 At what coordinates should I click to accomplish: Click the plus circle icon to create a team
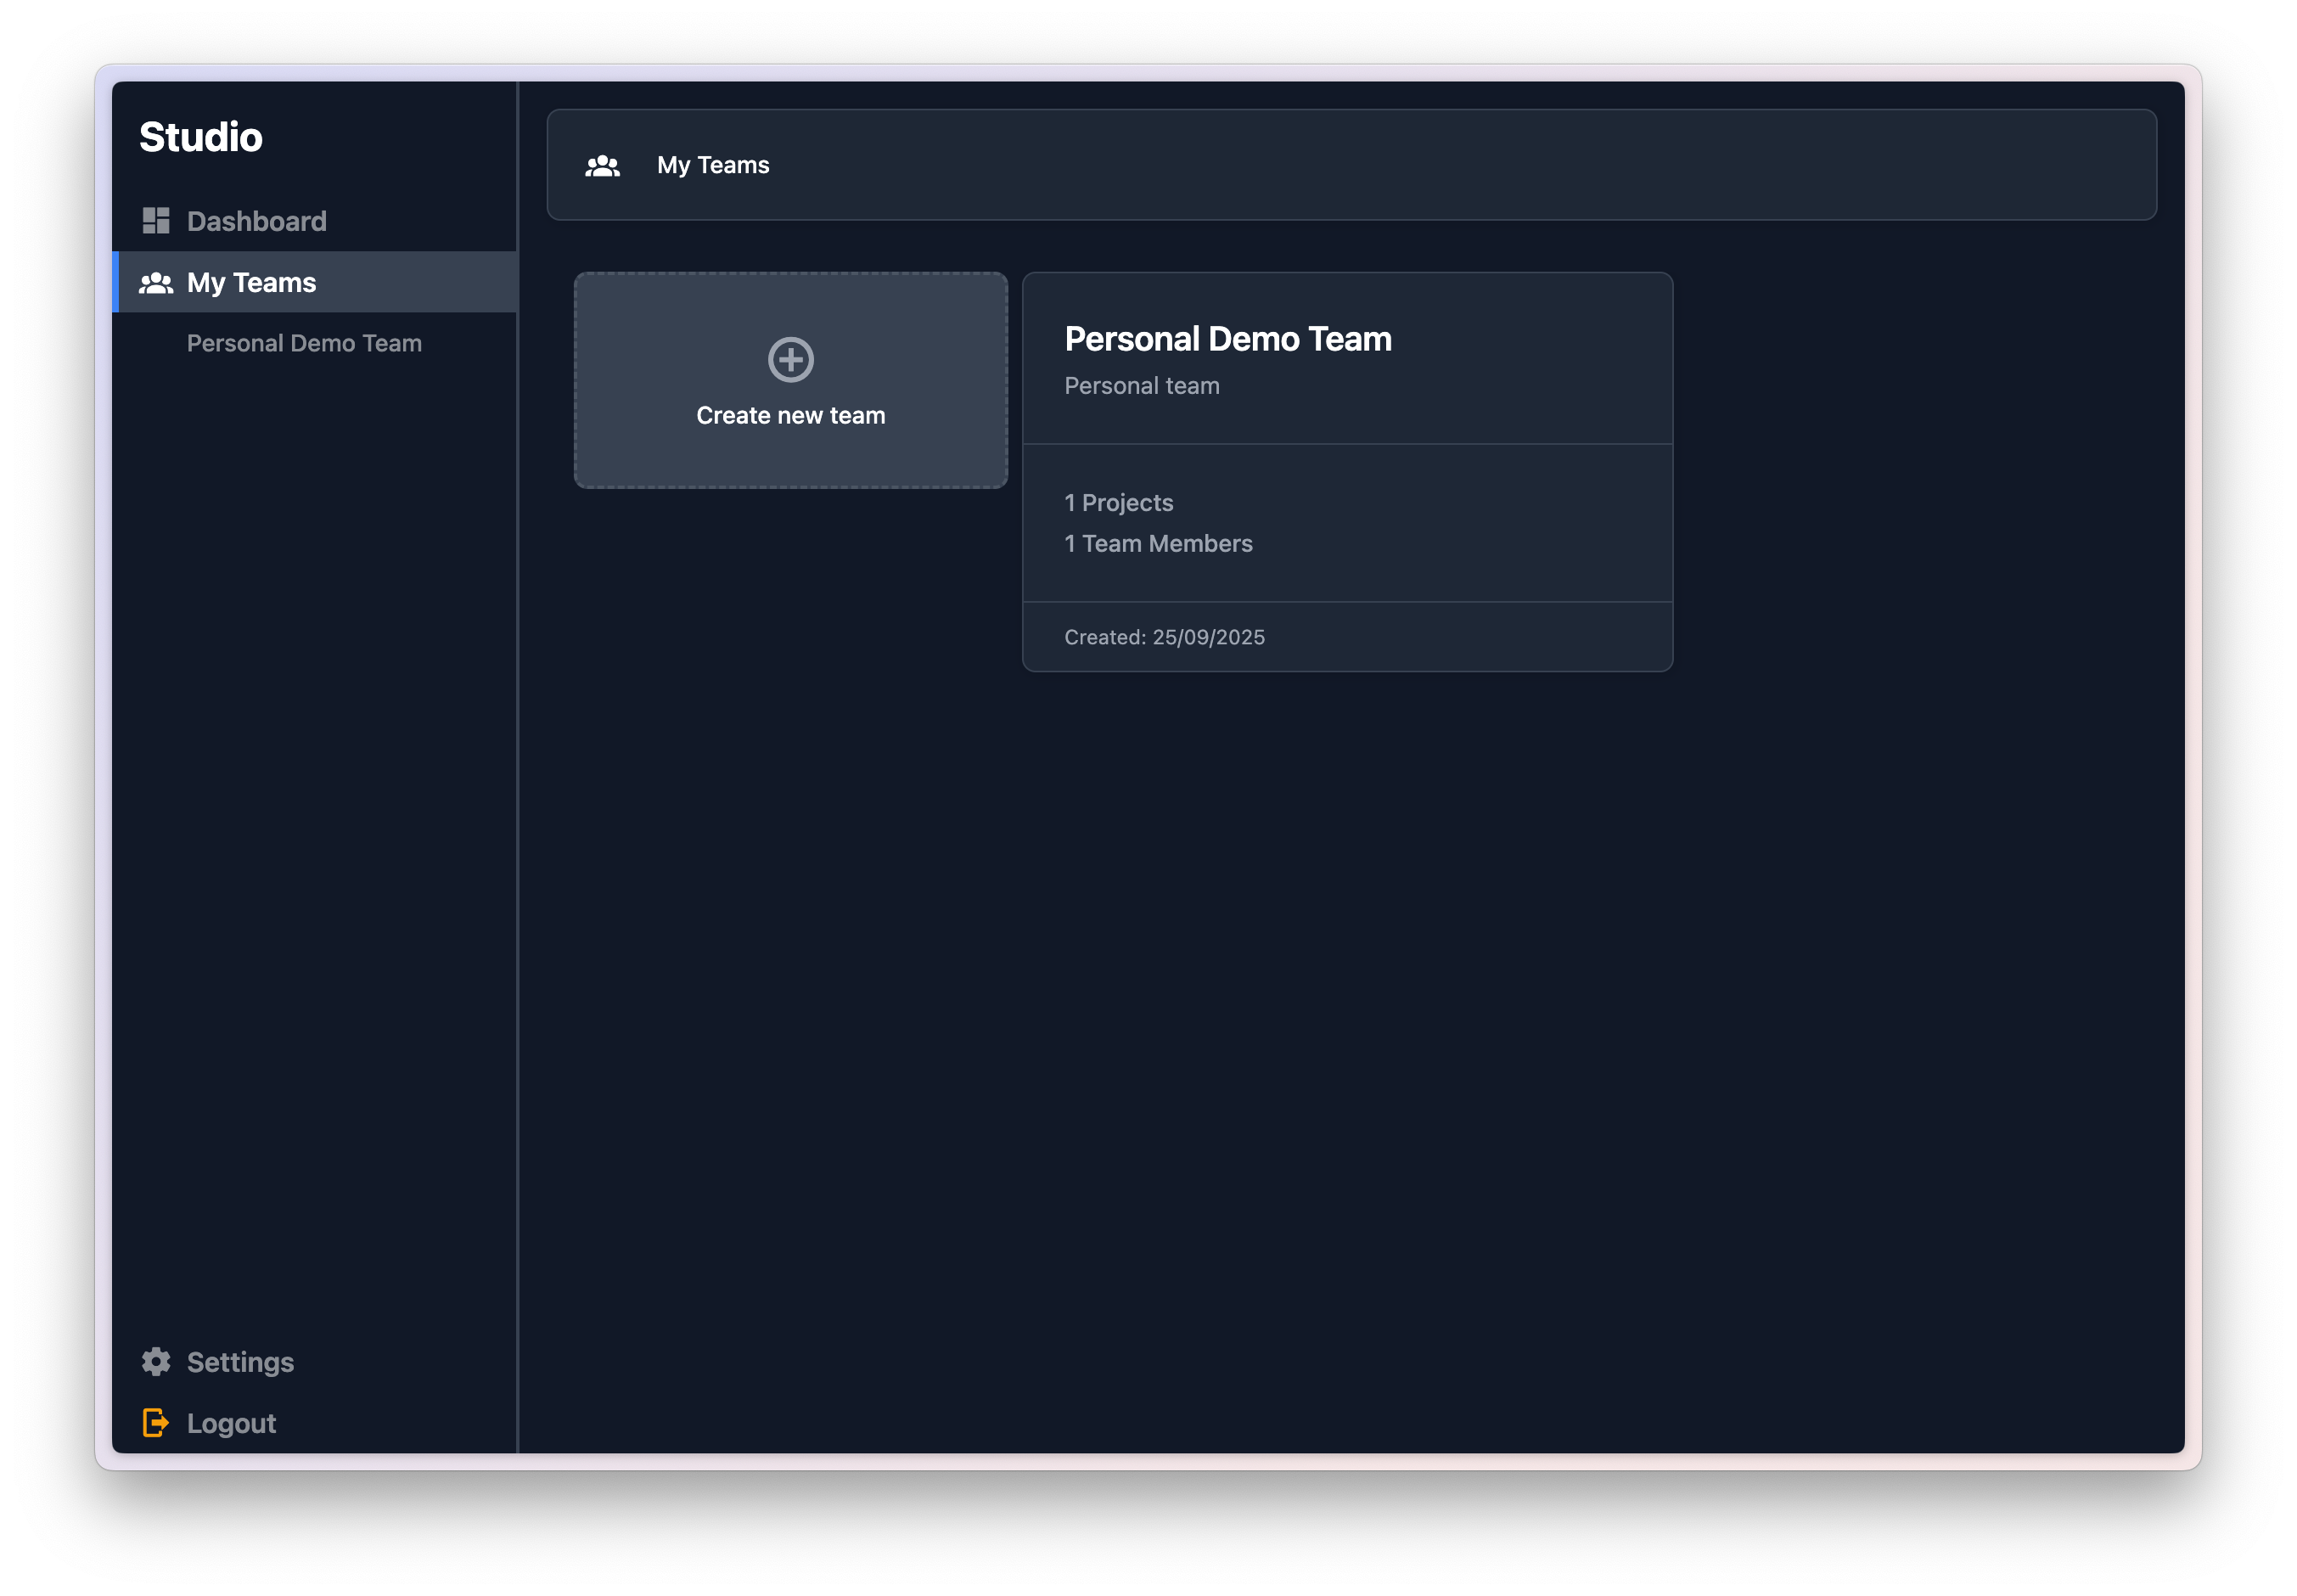coord(790,360)
